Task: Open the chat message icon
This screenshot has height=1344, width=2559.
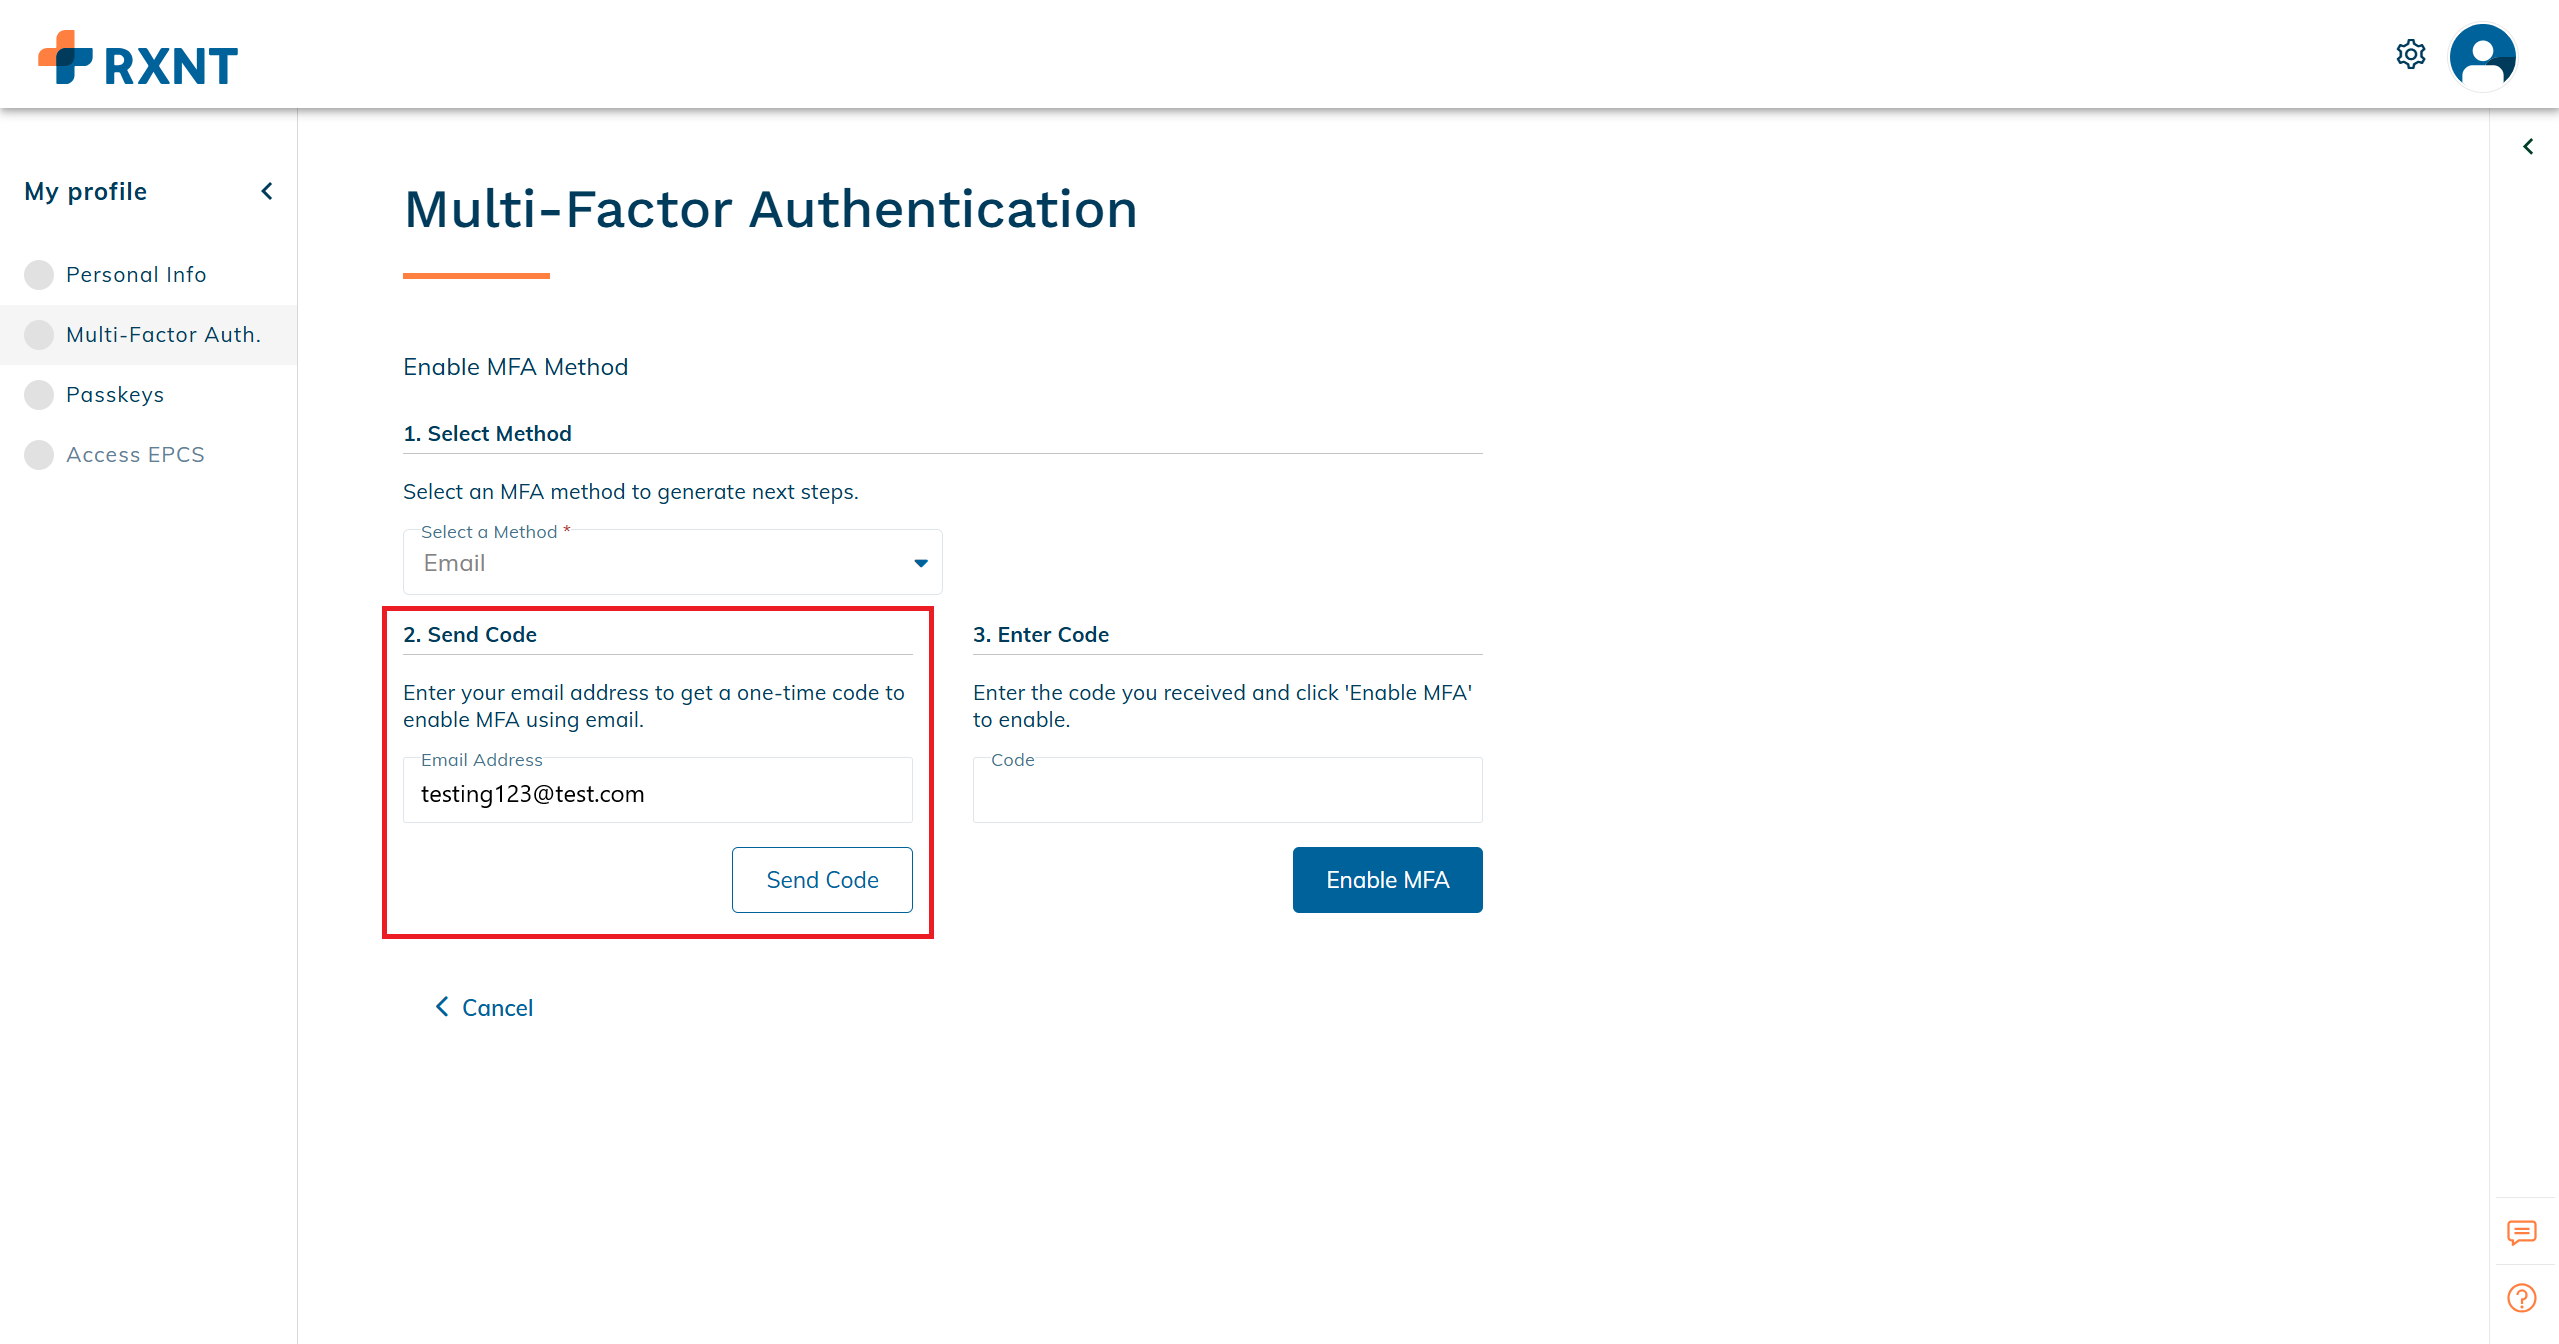Action: click(2521, 1232)
